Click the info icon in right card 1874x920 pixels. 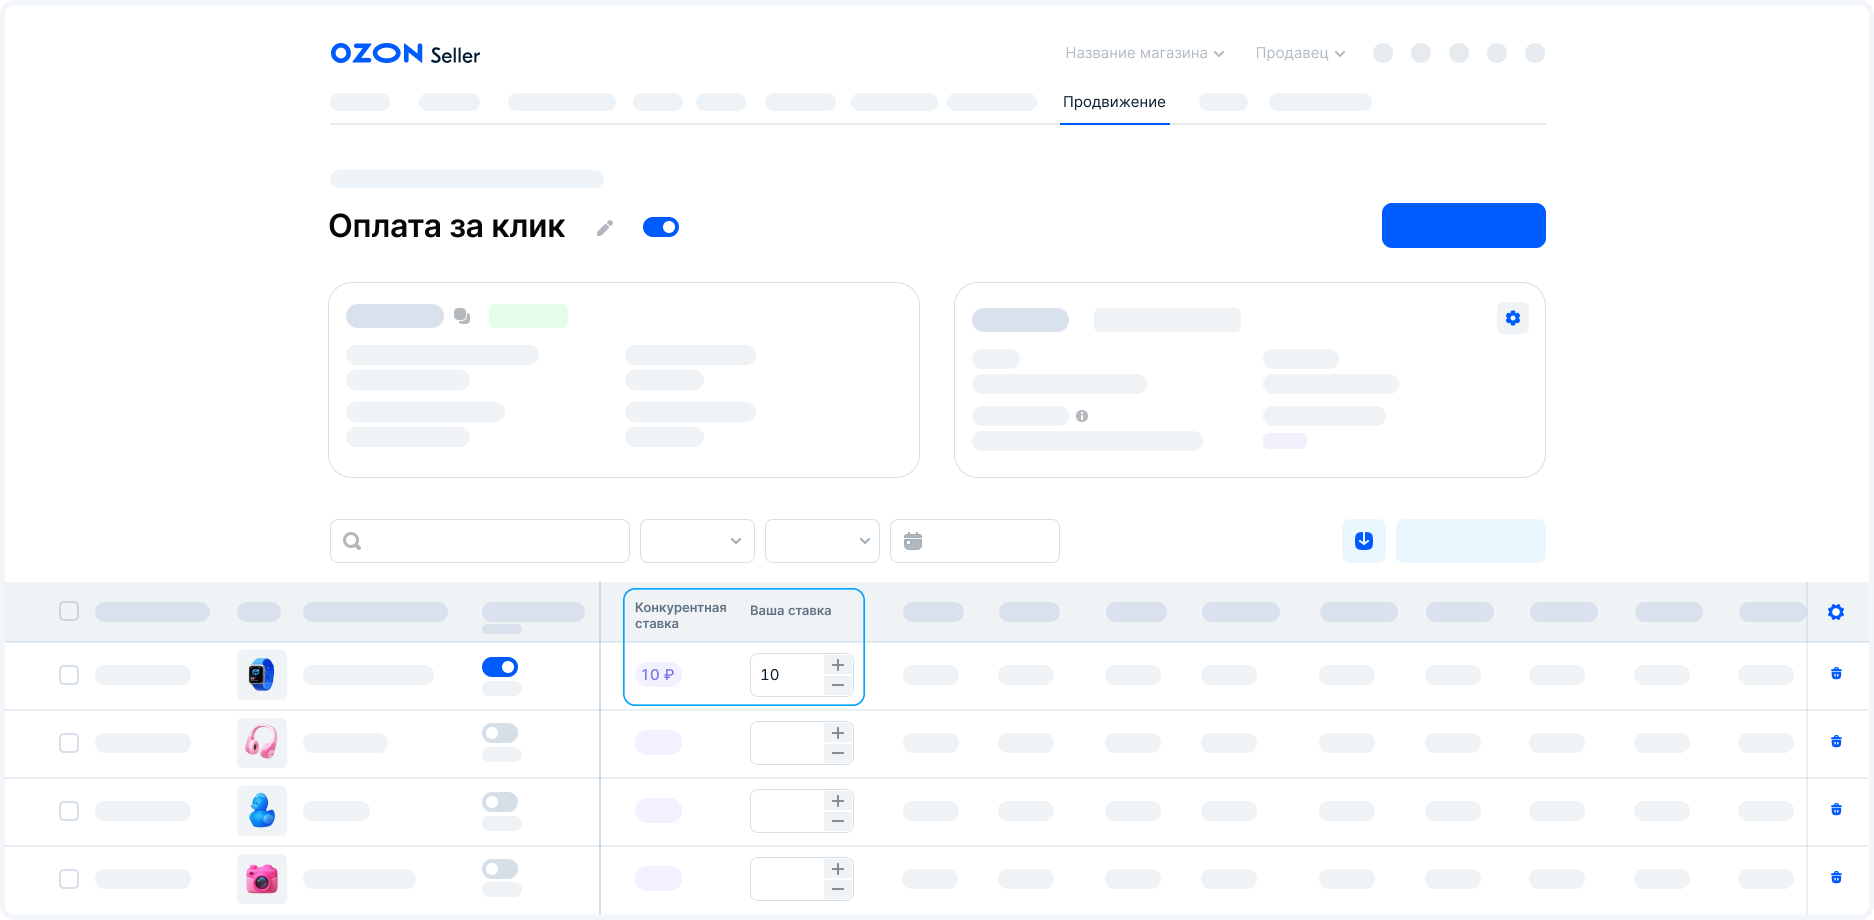(1081, 416)
